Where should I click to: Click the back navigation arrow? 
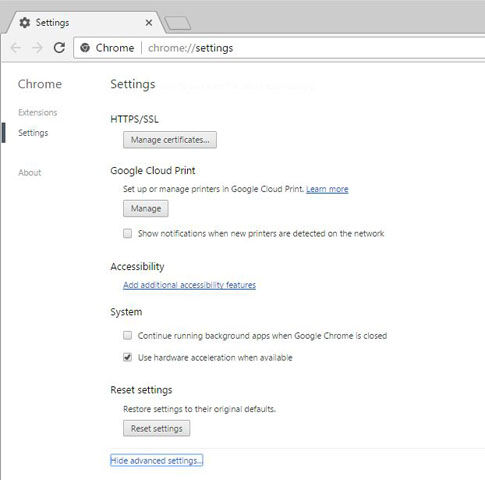point(16,48)
